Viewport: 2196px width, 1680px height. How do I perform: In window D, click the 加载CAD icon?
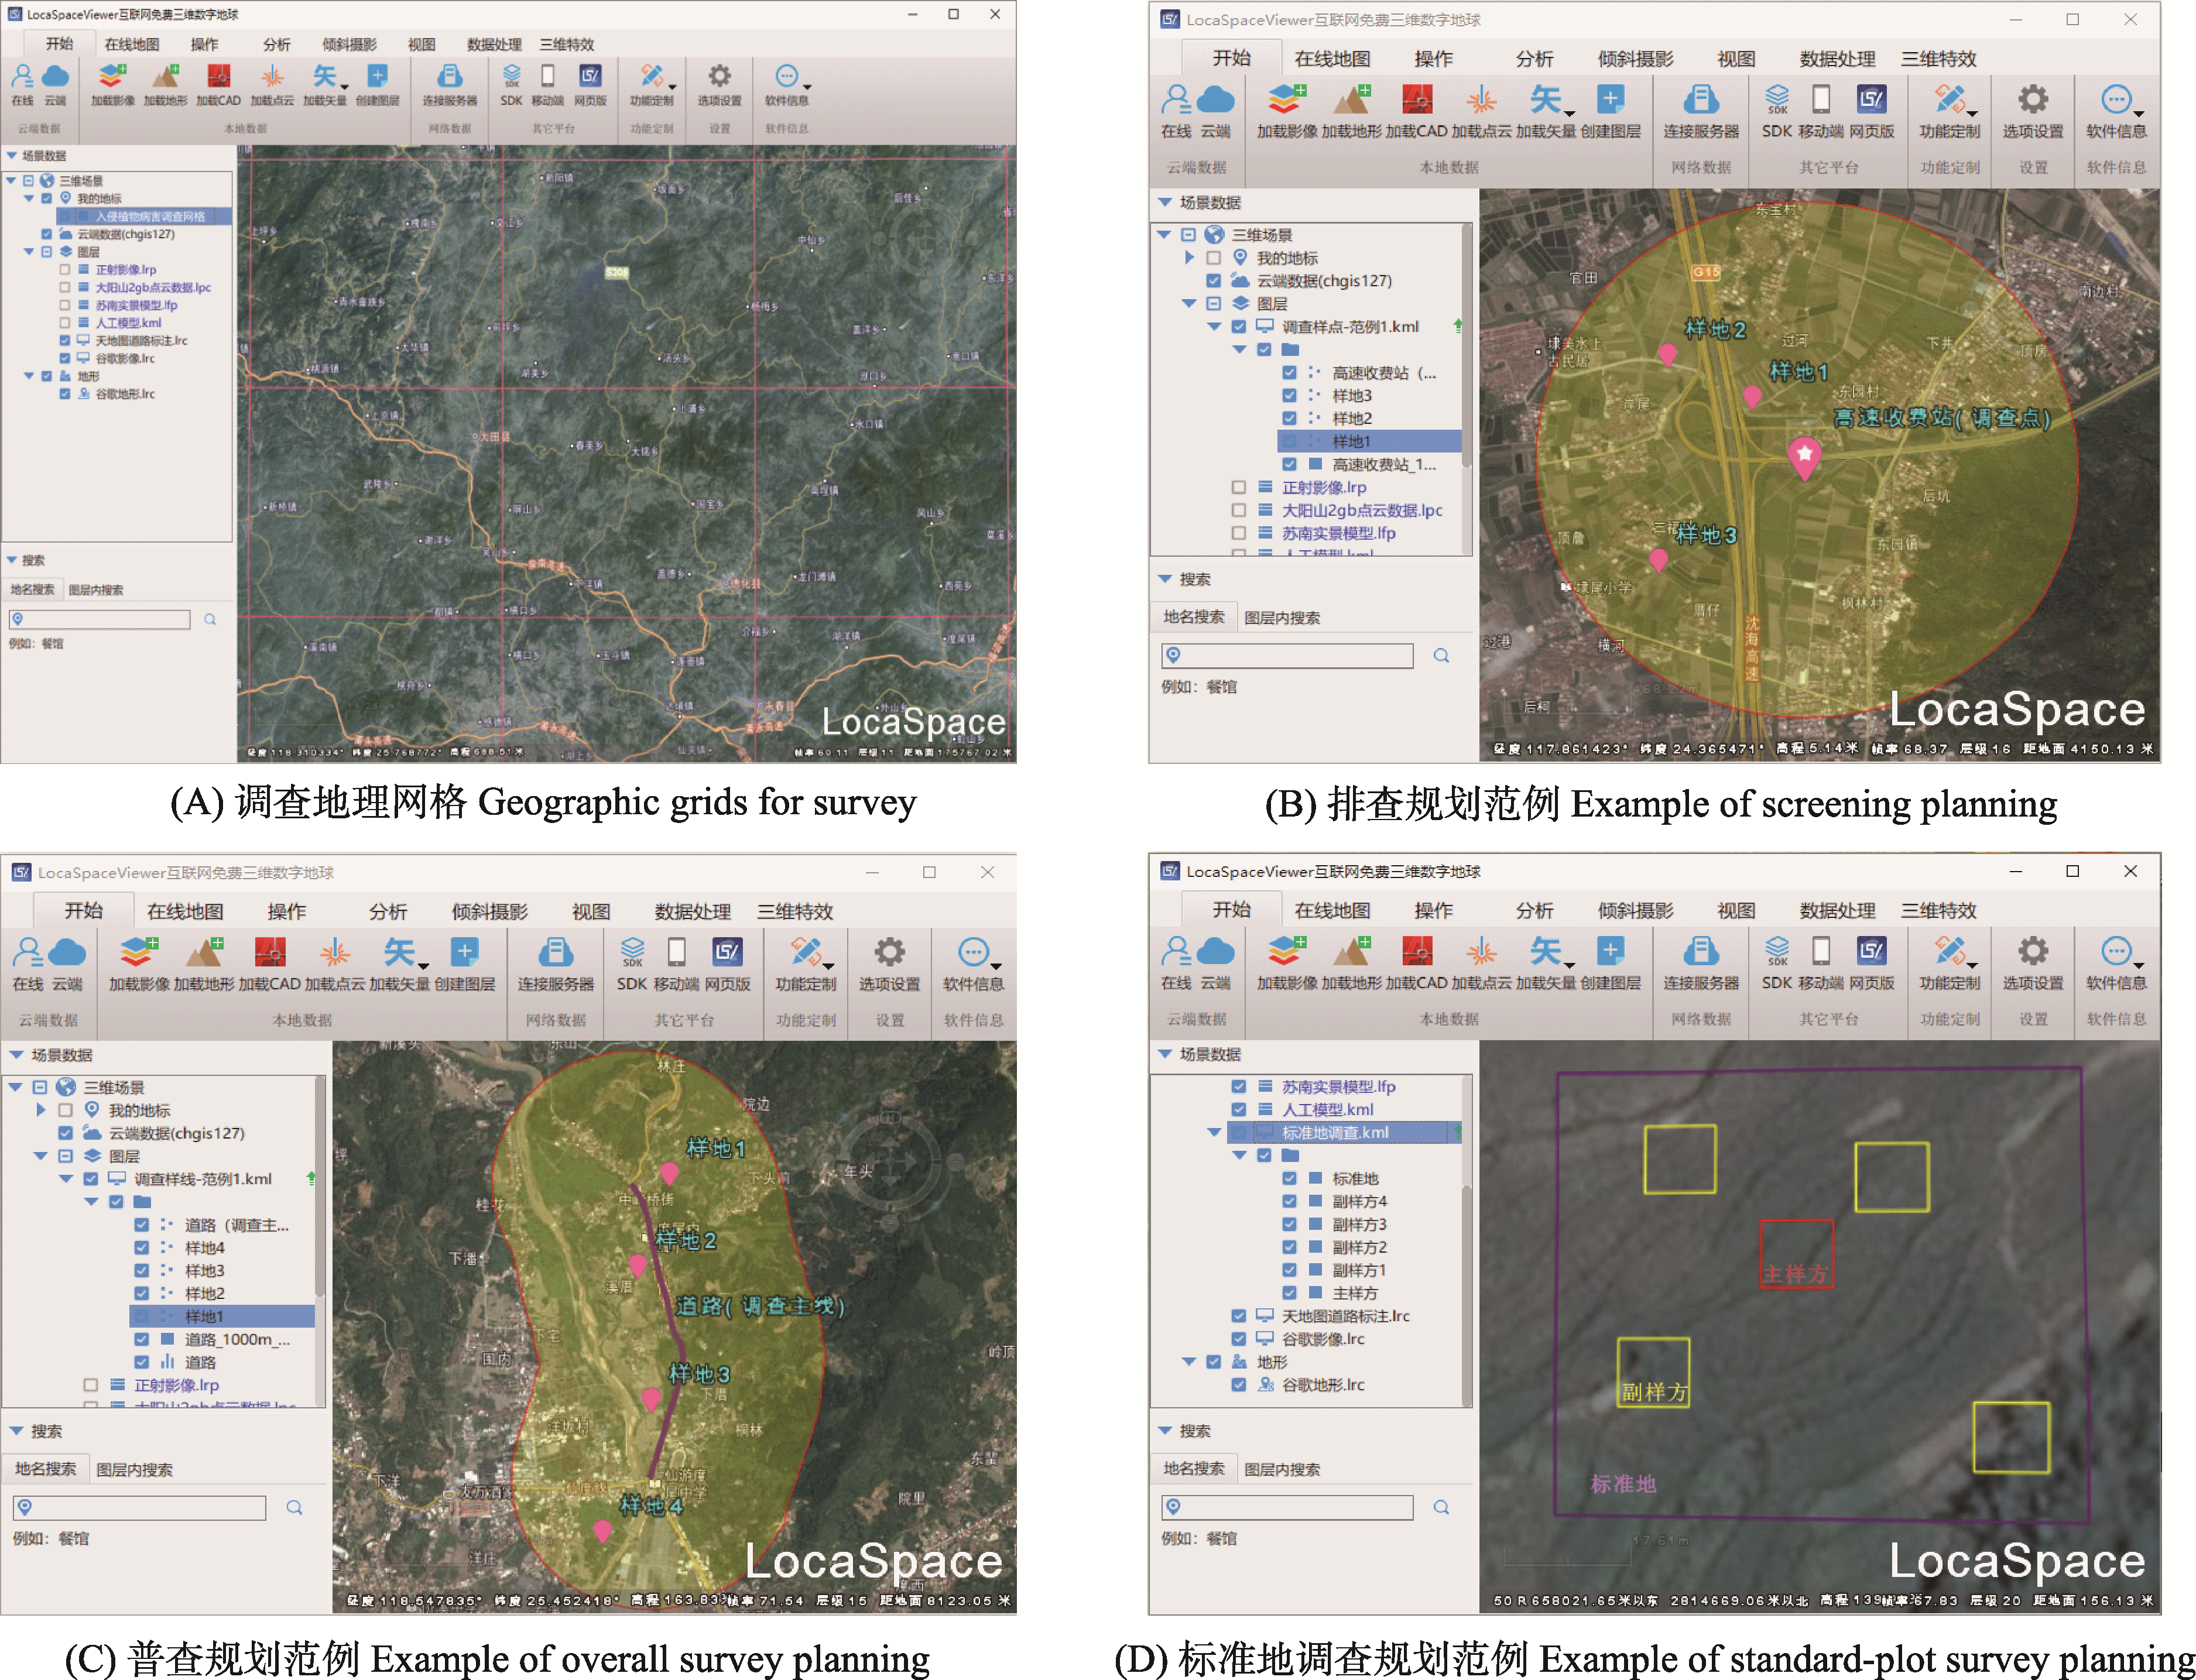coord(1417,950)
